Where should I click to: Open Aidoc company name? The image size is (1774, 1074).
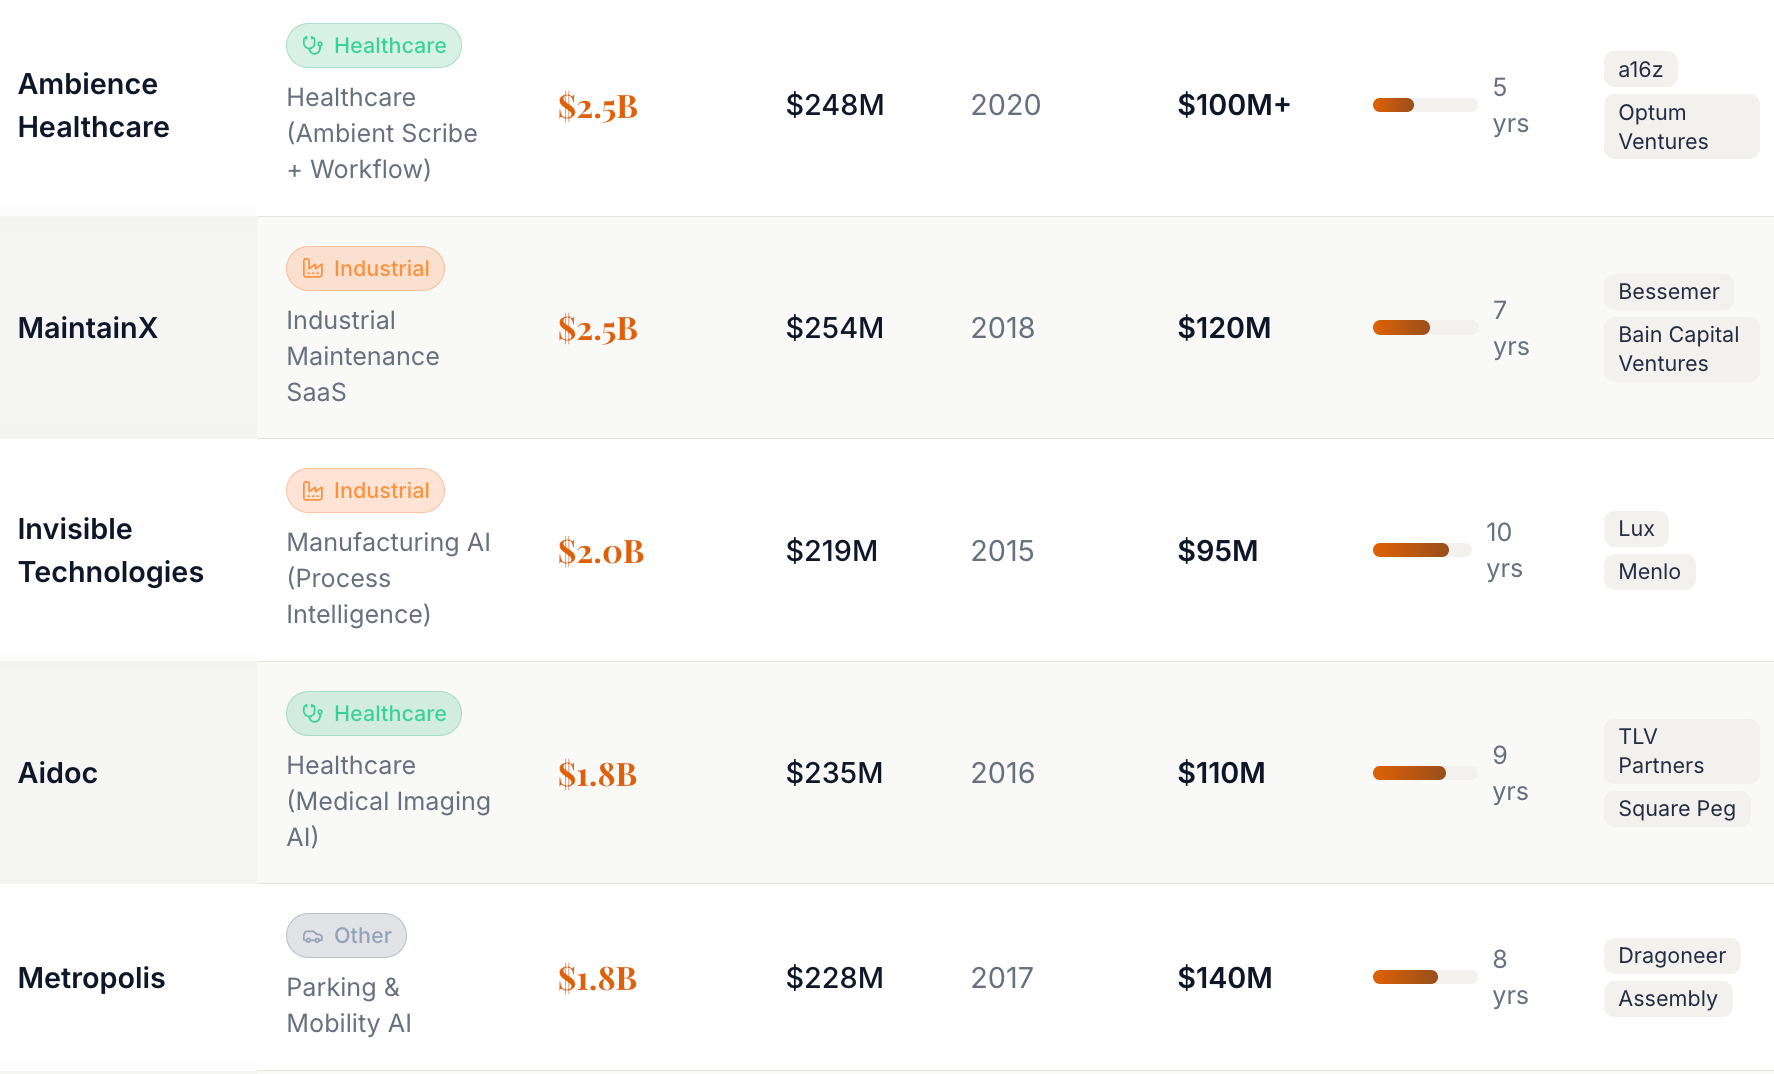(58, 773)
